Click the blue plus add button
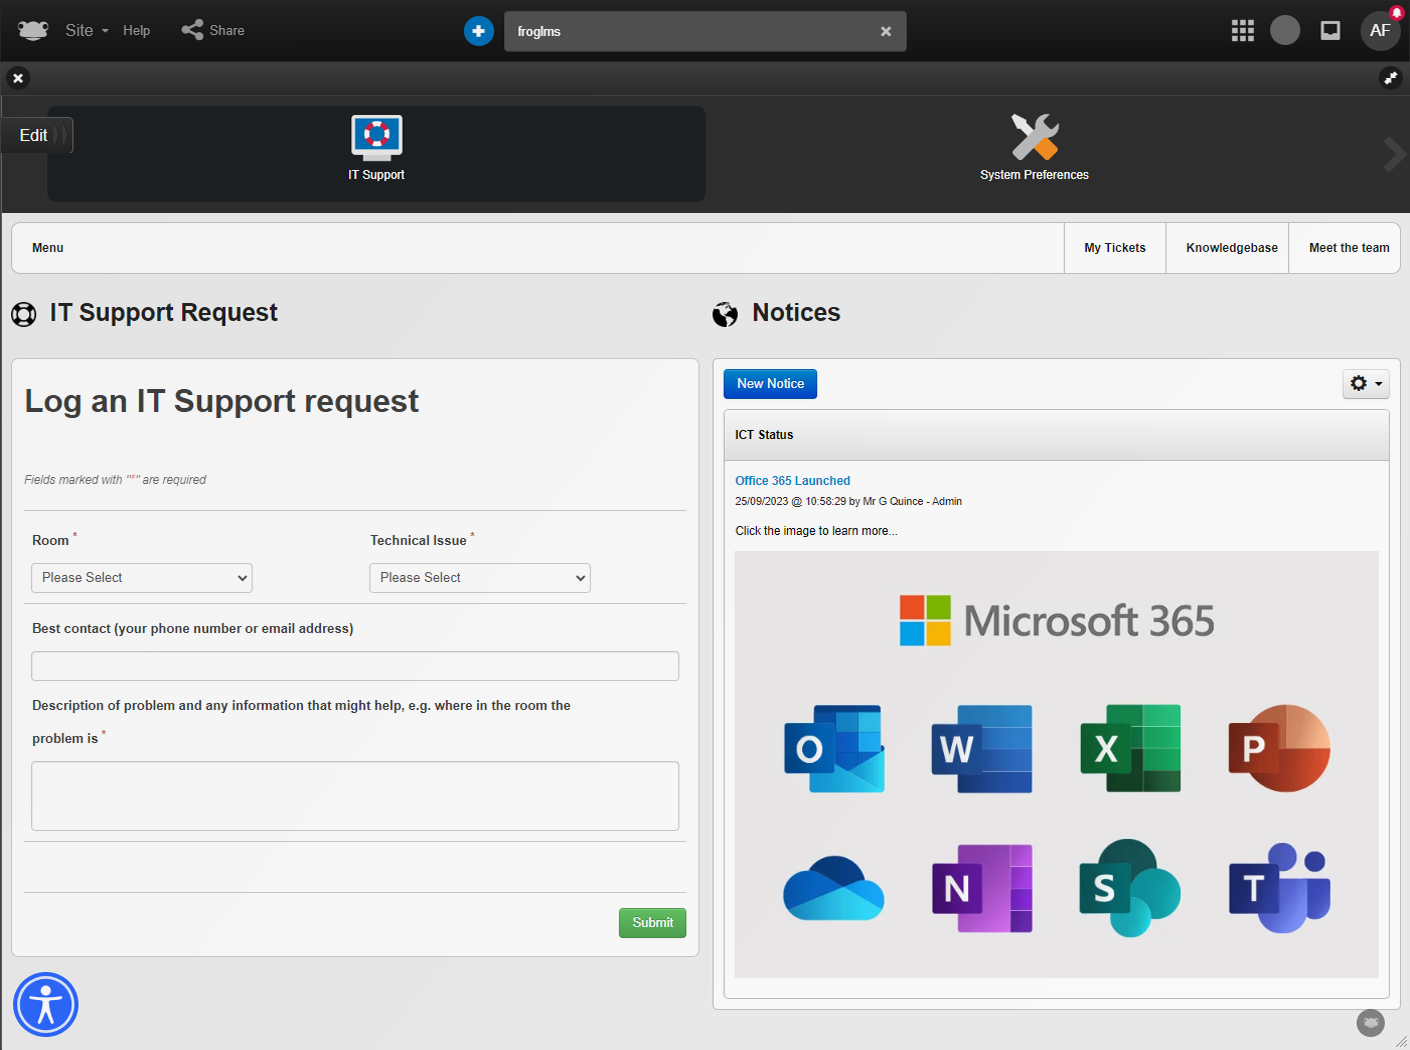The width and height of the screenshot is (1410, 1050). pos(479,31)
